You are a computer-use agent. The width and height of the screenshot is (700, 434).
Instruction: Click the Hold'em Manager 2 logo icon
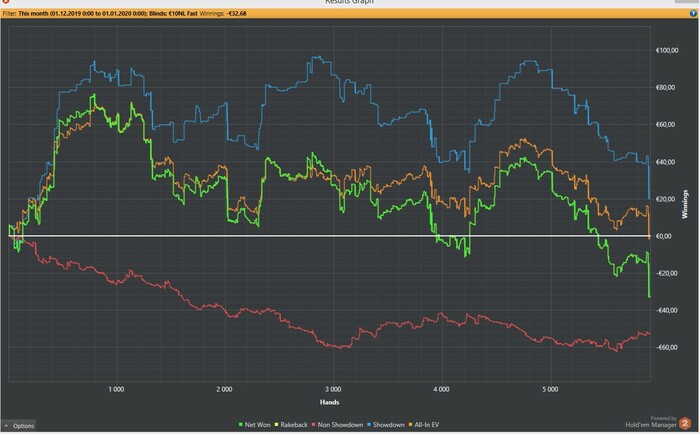685,423
